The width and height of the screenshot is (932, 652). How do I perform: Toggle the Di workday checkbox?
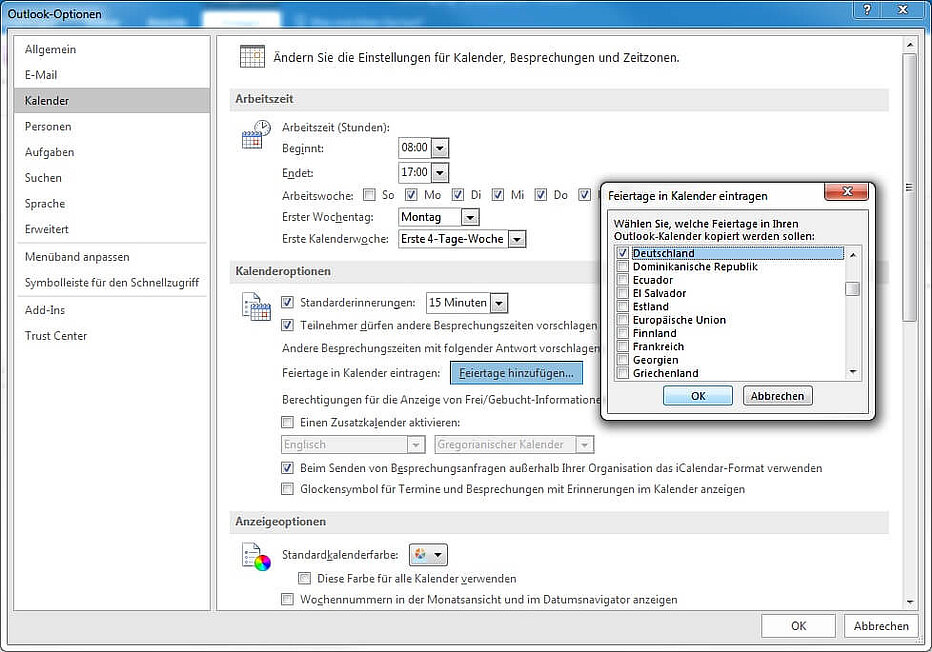(x=458, y=194)
